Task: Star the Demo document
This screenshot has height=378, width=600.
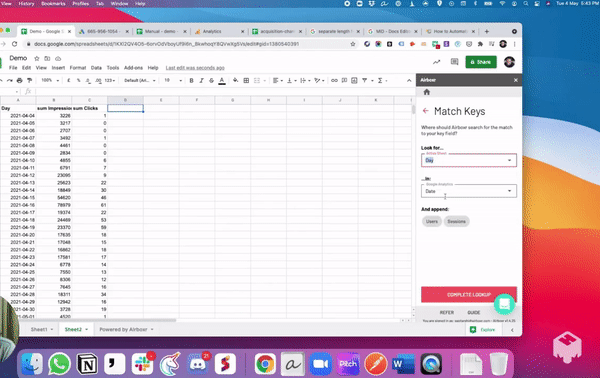Action: 37,59
